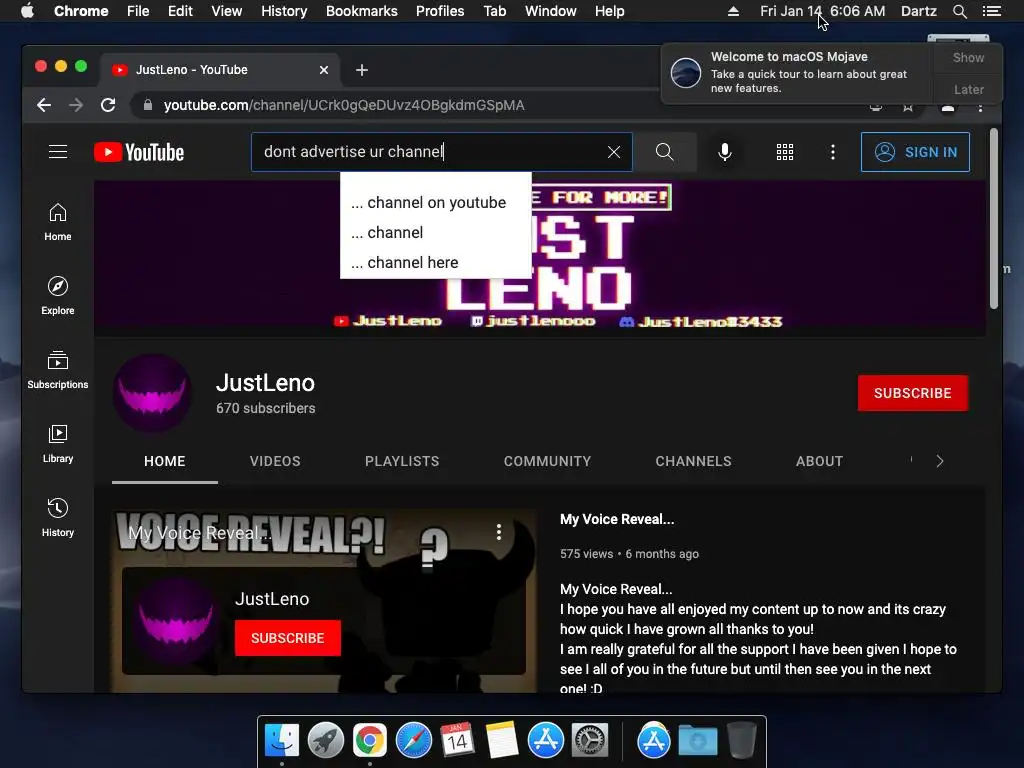1024x768 pixels.
Task: Click the site lock icon in address bar
Action: [x=148, y=105]
